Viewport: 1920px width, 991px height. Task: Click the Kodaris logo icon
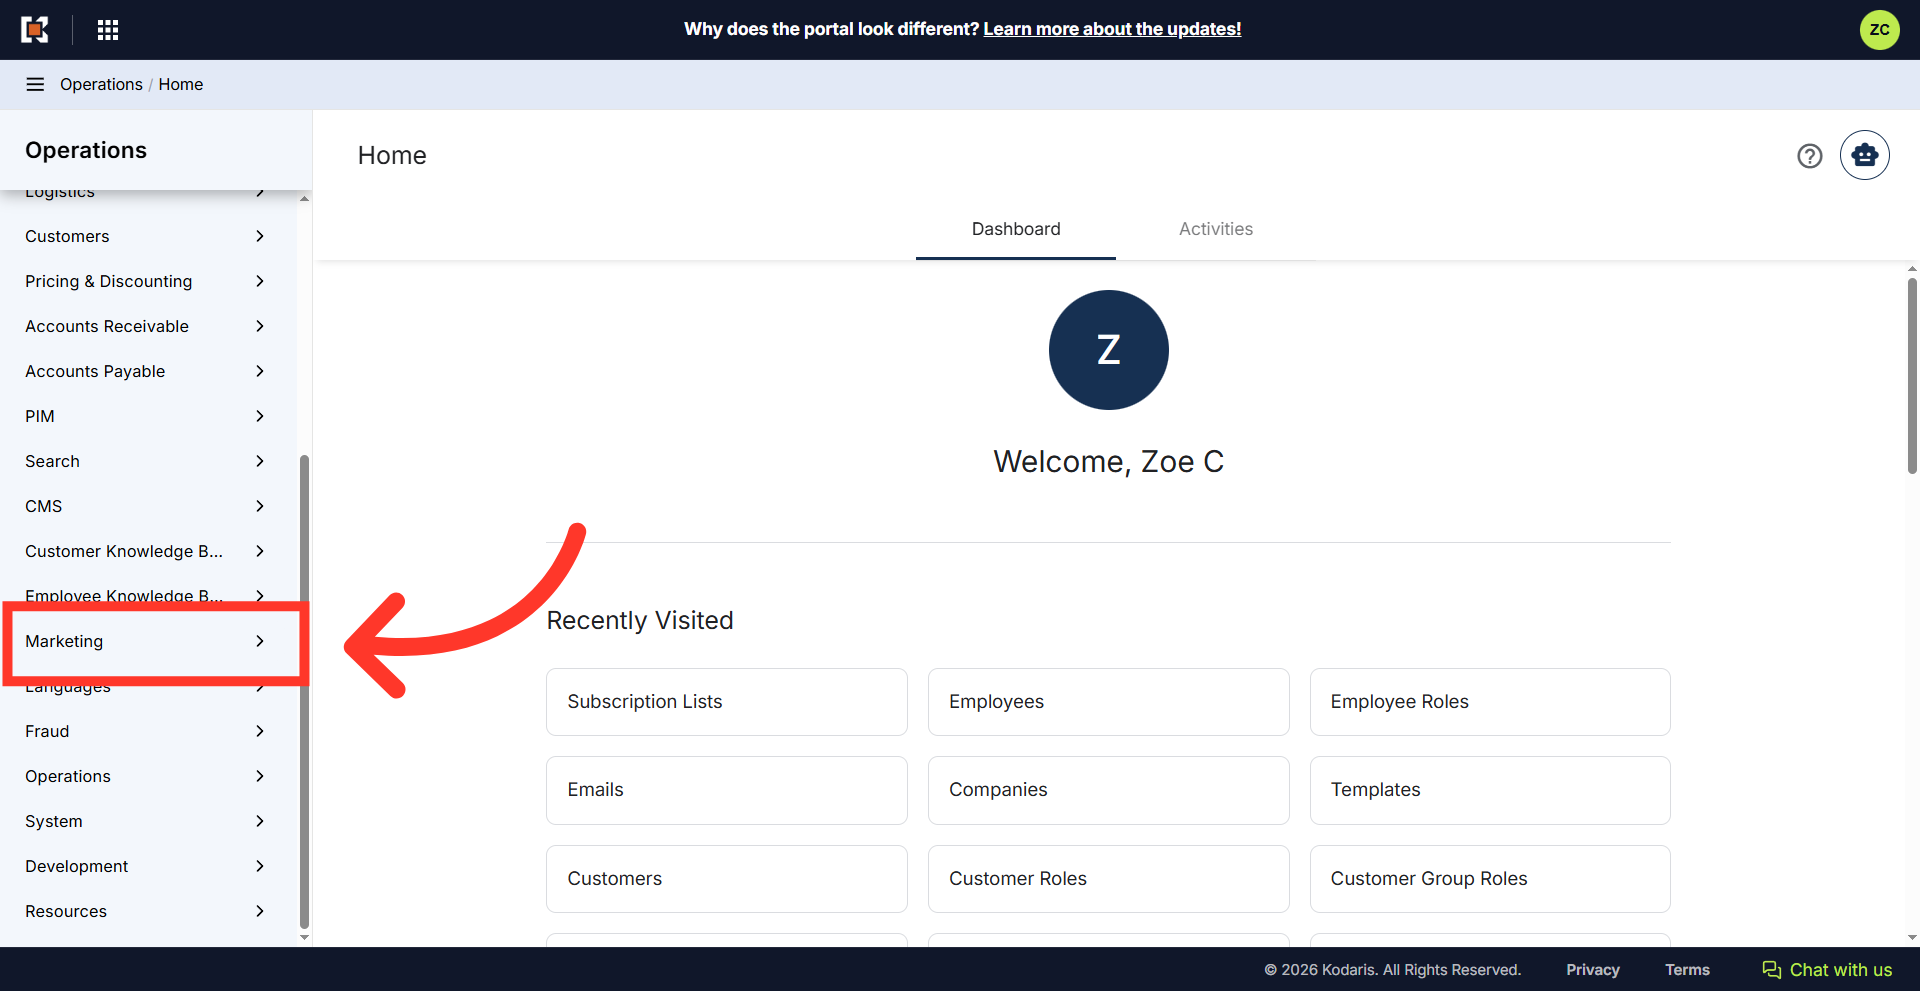[35, 30]
